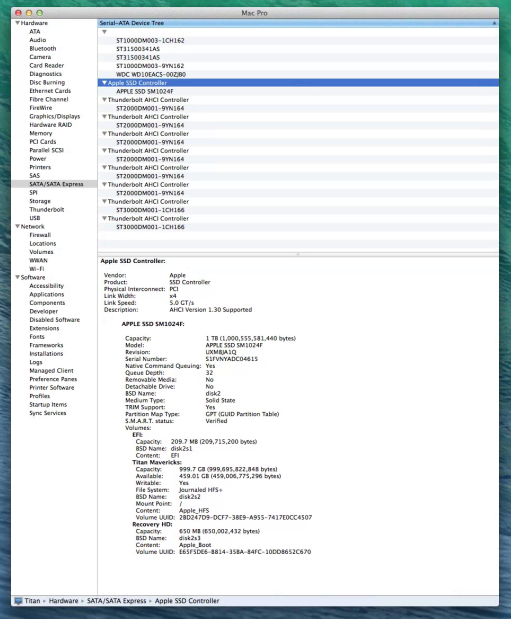
Task: Select SATA/SATA Express in the sidebar
Action: pos(56,184)
